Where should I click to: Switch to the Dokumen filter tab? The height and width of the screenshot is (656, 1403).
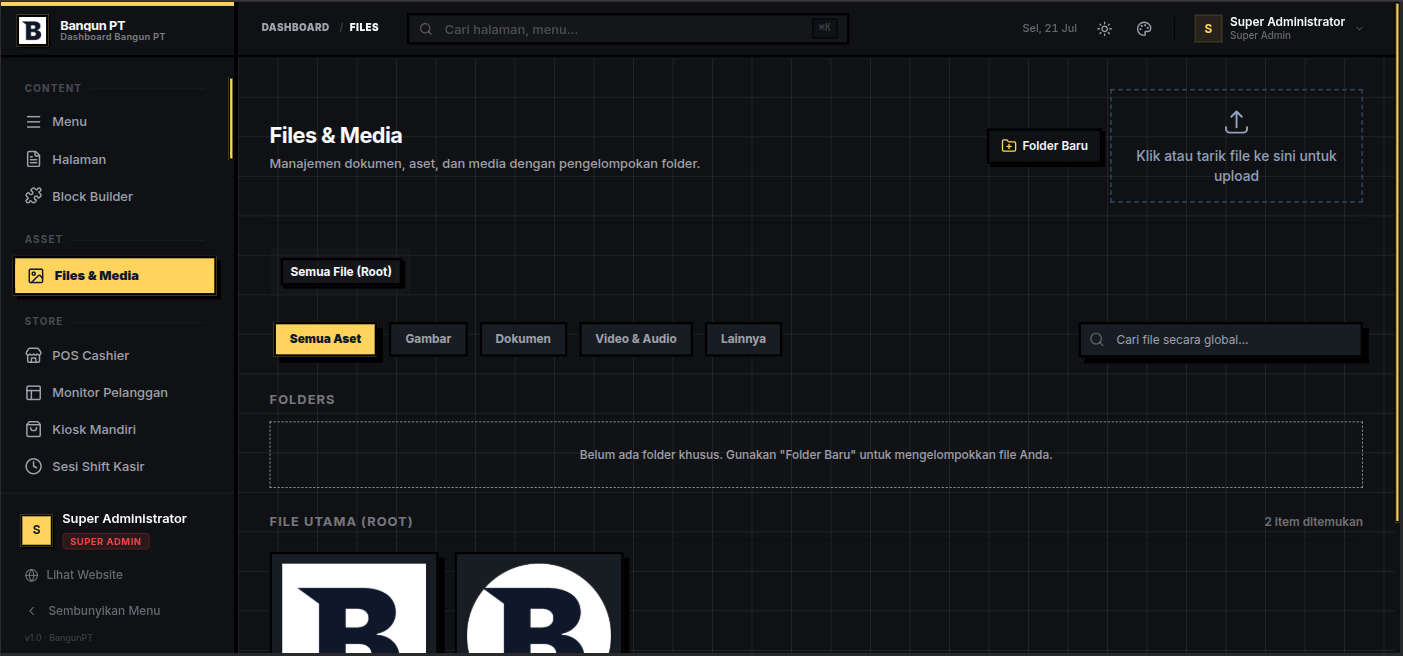[x=523, y=339]
